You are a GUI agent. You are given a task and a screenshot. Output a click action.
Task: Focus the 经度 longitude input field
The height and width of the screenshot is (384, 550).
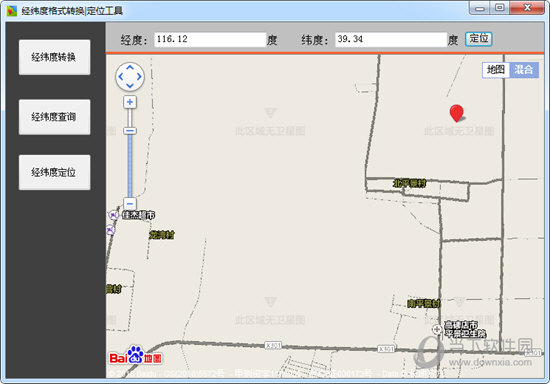(210, 39)
